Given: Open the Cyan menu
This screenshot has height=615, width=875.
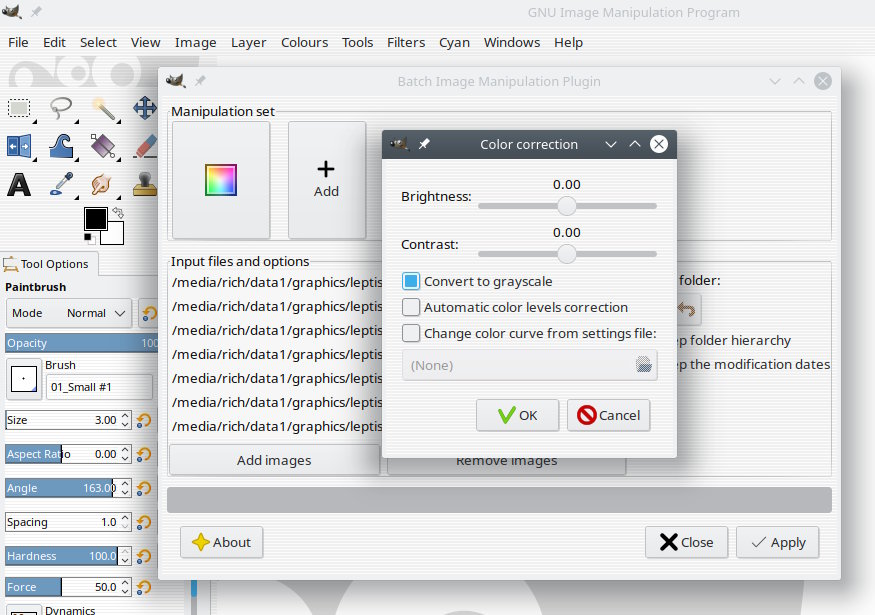Looking at the screenshot, I should [x=454, y=42].
